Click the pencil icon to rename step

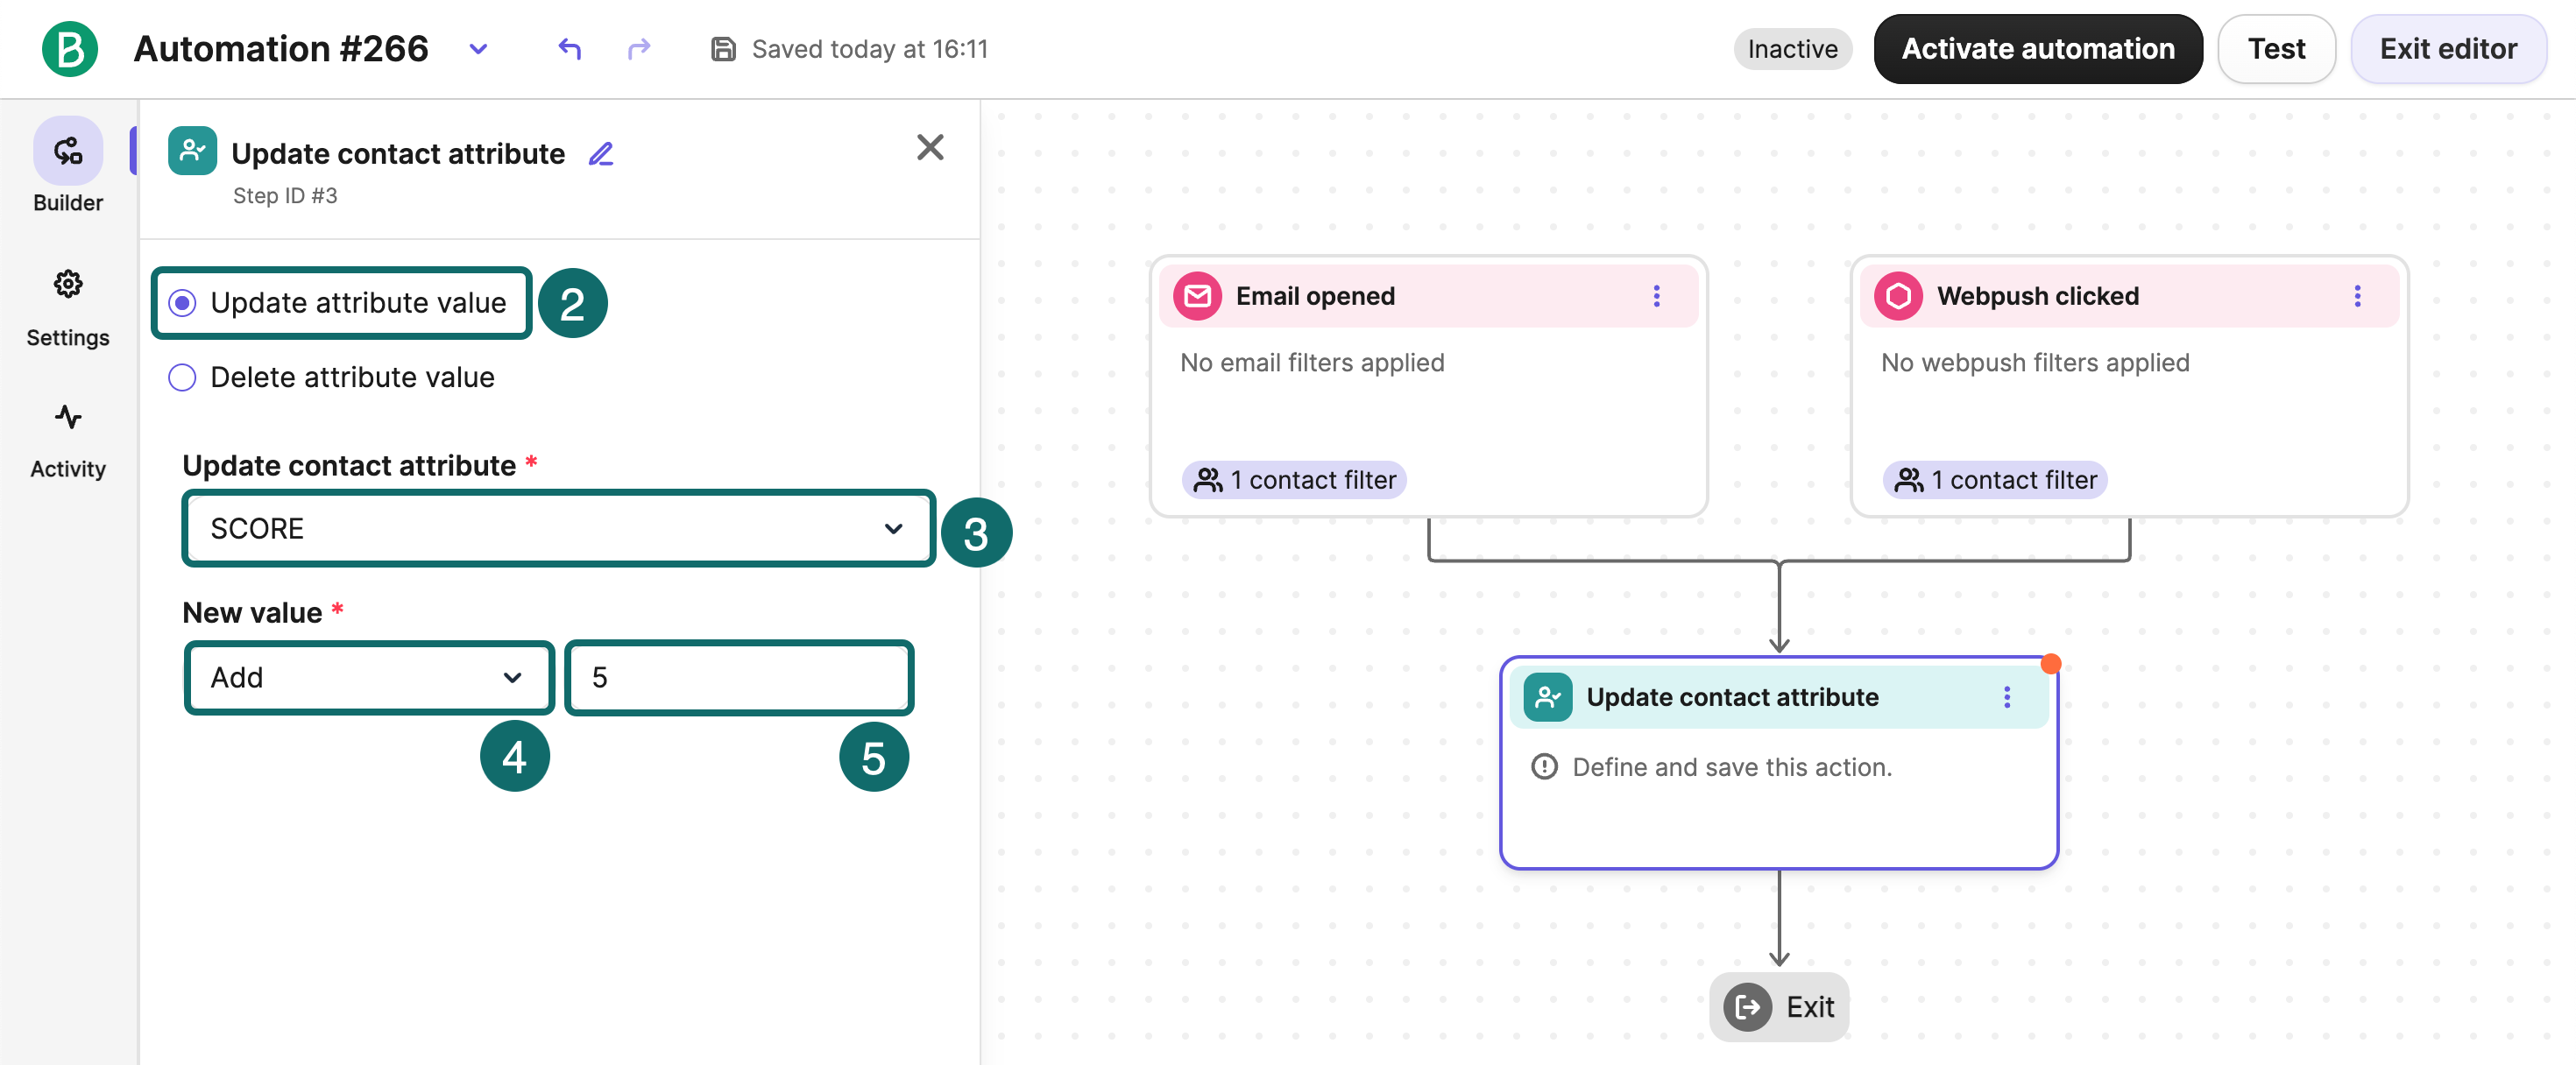[601, 154]
